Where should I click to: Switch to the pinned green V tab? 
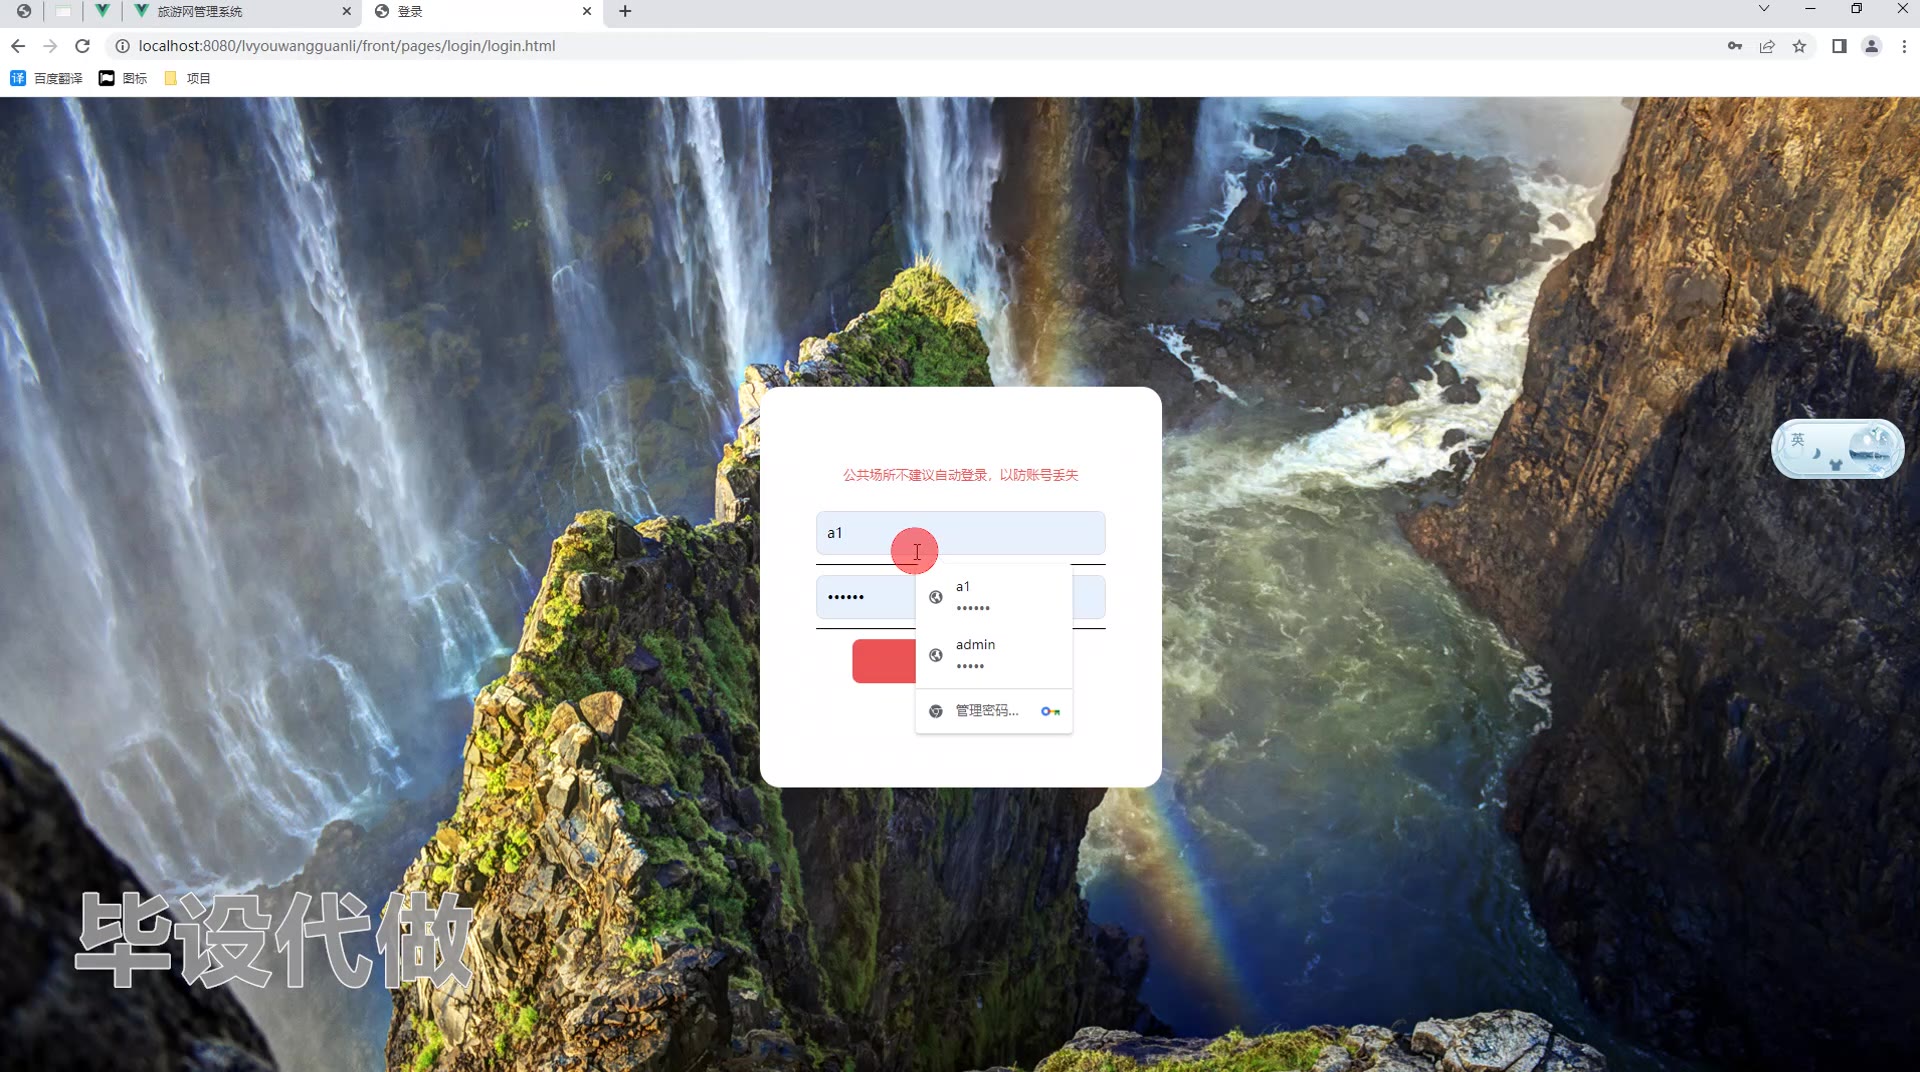(x=102, y=11)
